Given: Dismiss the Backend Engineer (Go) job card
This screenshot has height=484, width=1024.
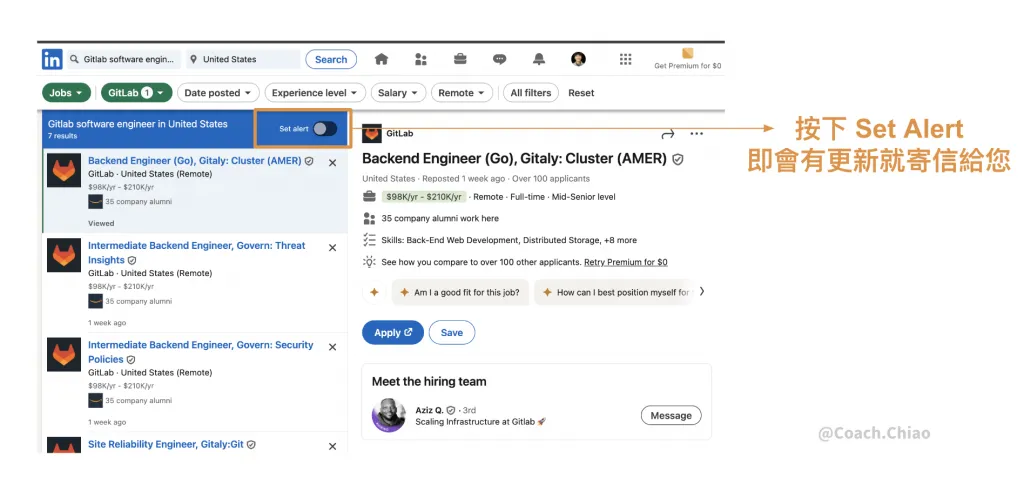Looking at the screenshot, I should [333, 162].
